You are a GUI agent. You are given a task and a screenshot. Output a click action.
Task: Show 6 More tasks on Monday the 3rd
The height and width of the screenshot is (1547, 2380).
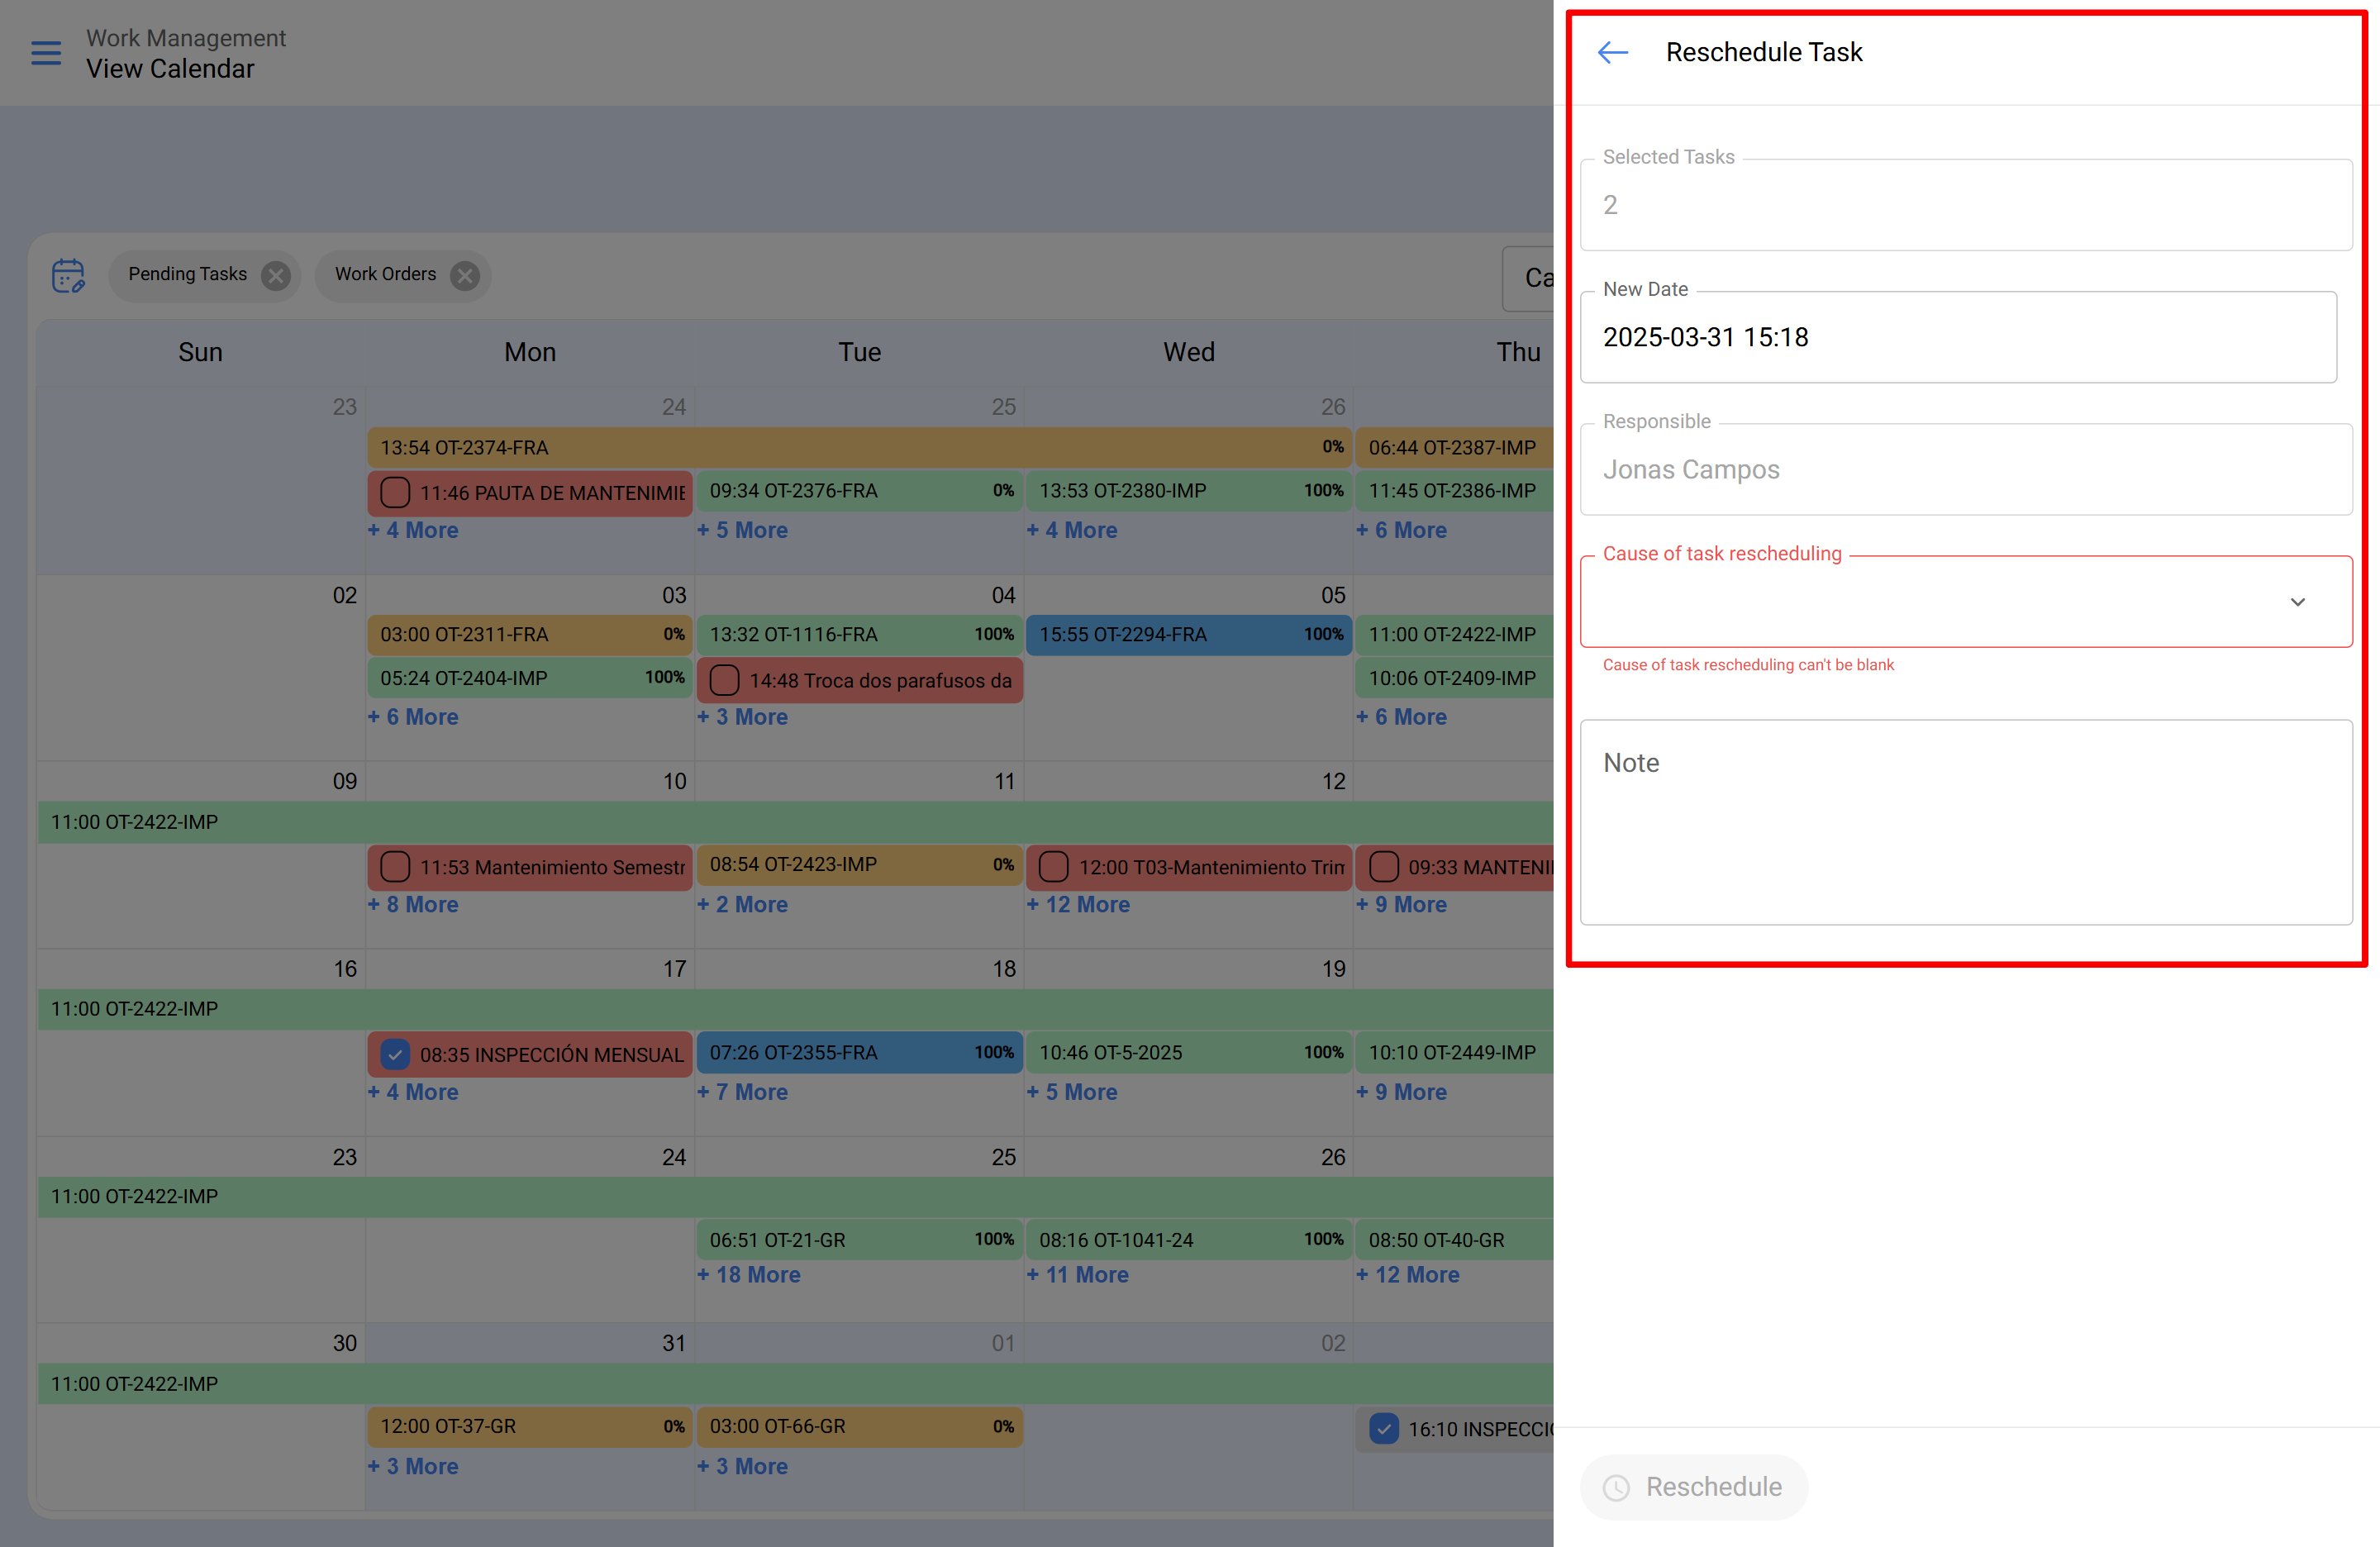click(413, 716)
